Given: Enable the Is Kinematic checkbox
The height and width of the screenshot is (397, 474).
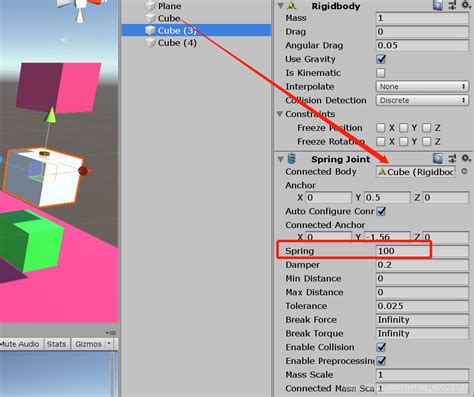Looking at the screenshot, I should pyautogui.click(x=381, y=73).
